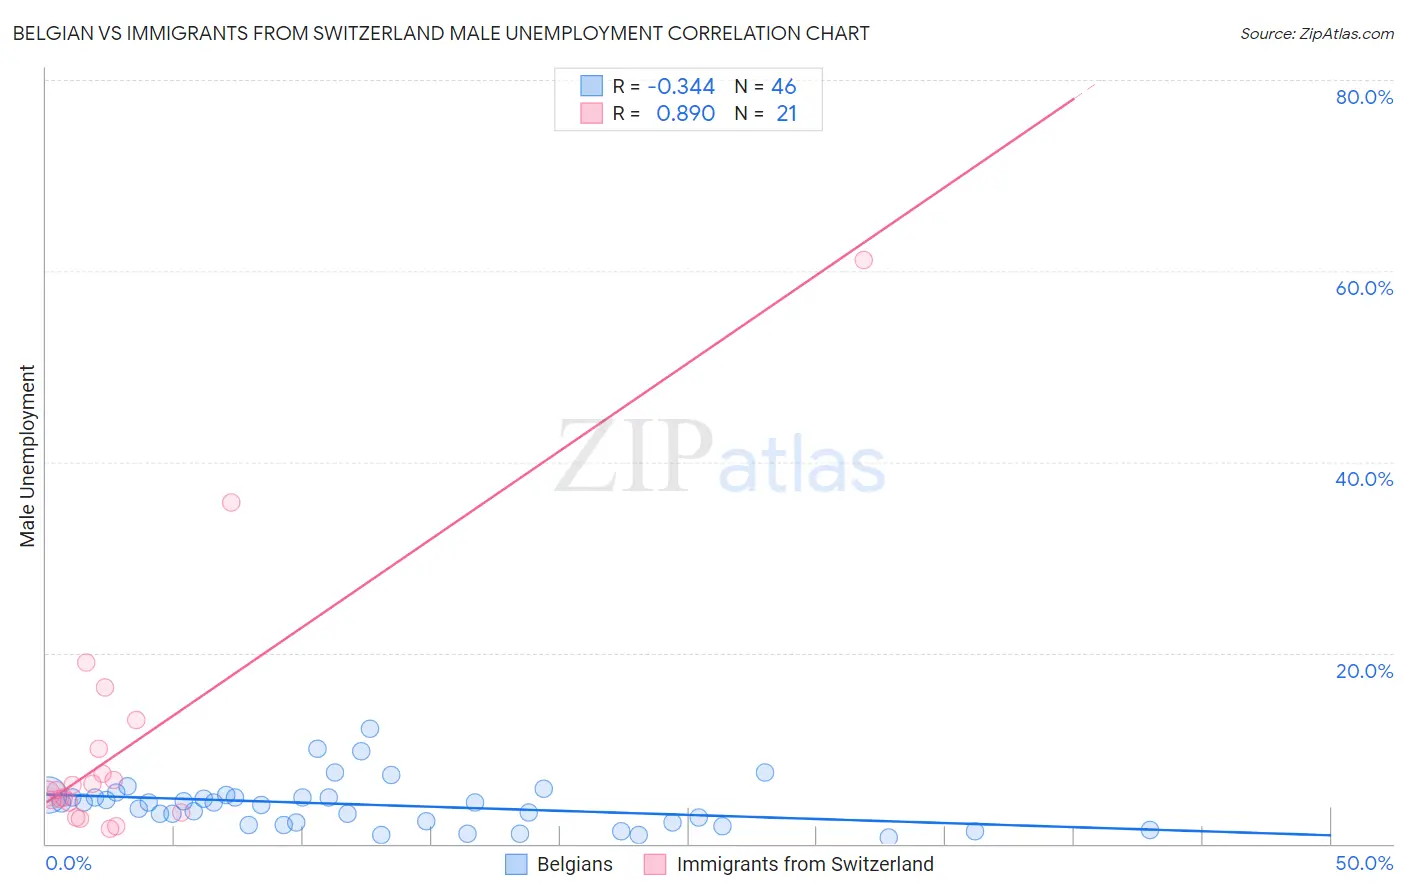
Task: Click the R value -0.344 in legend
Action: [681, 86]
